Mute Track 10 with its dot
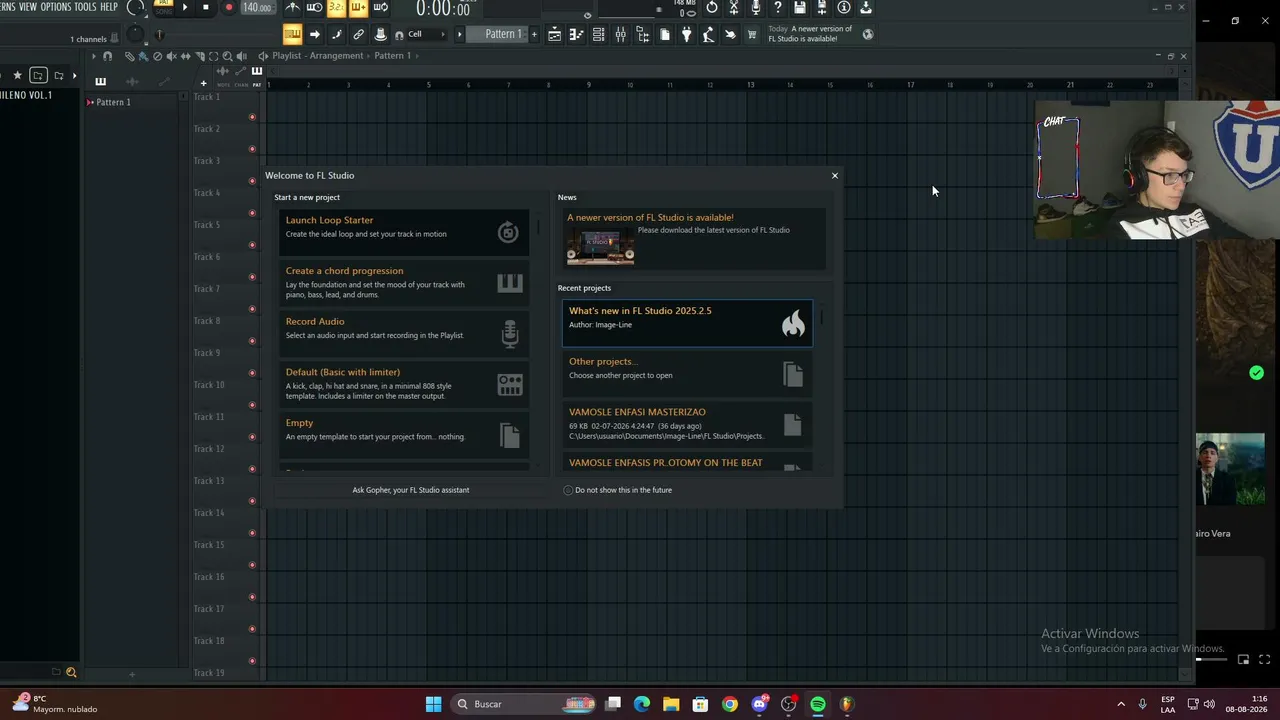 point(252,405)
